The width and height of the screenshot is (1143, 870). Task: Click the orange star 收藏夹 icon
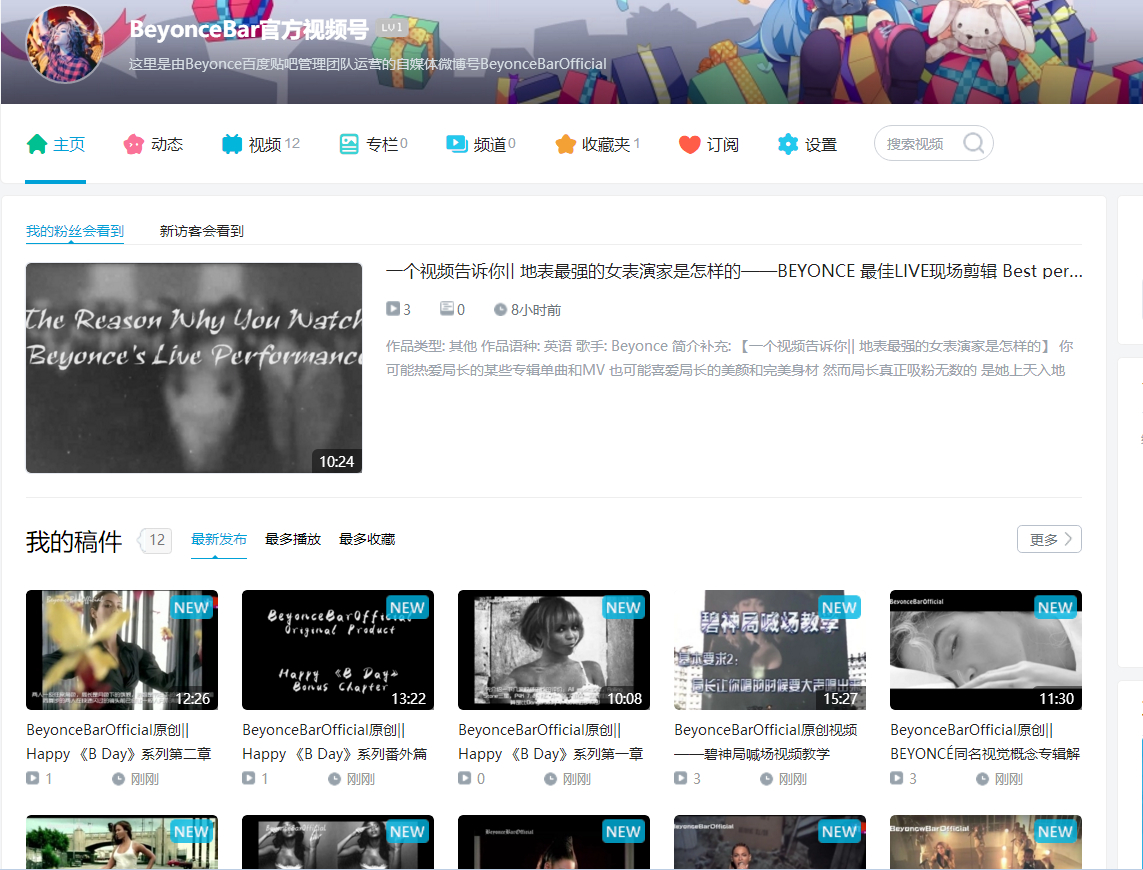tap(566, 144)
